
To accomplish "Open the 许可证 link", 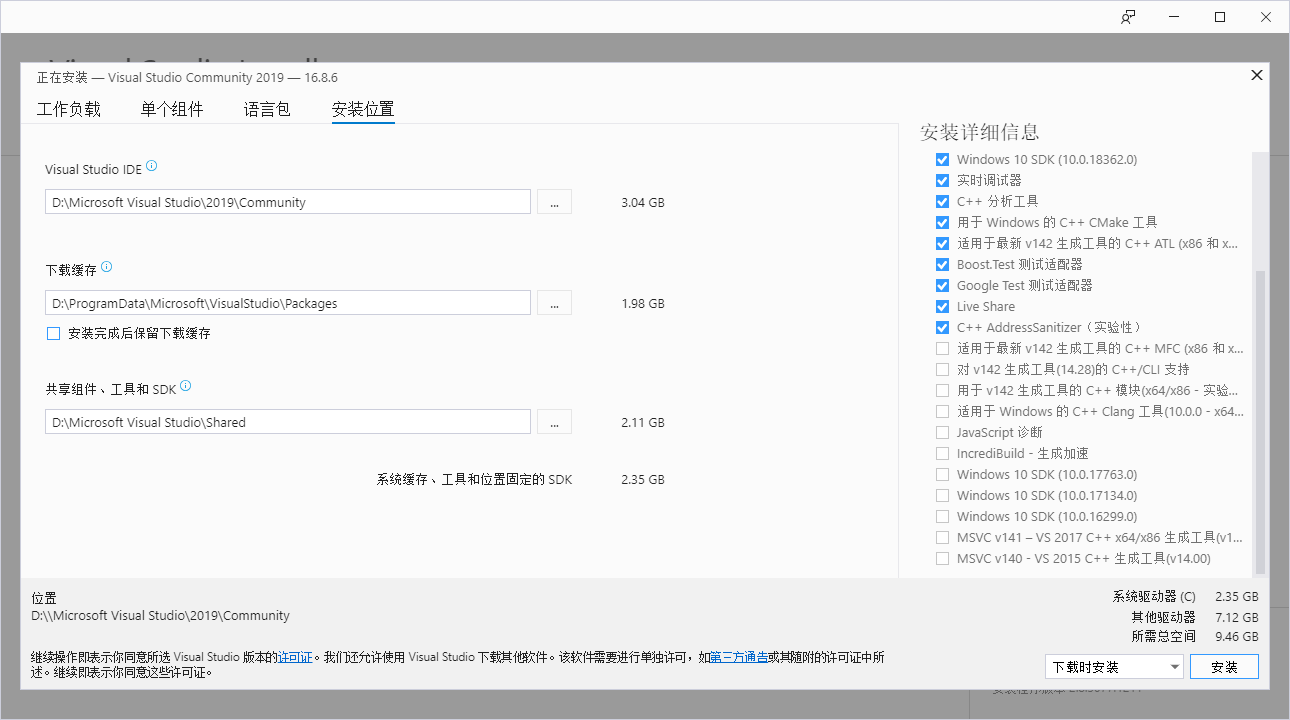I will [x=295, y=657].
